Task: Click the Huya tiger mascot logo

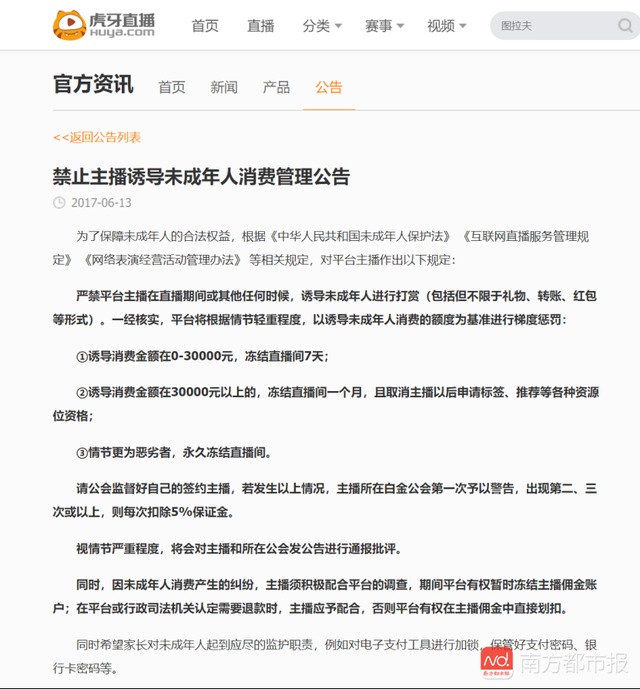Action: coord(69,25)
